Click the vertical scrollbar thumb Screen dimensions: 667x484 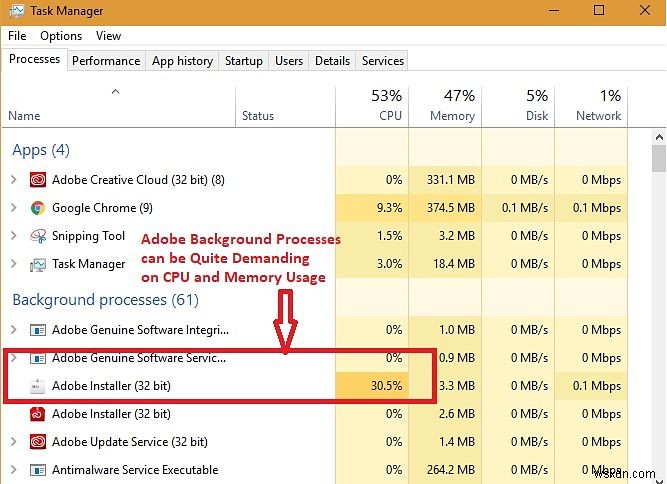[x=659, y=158]
